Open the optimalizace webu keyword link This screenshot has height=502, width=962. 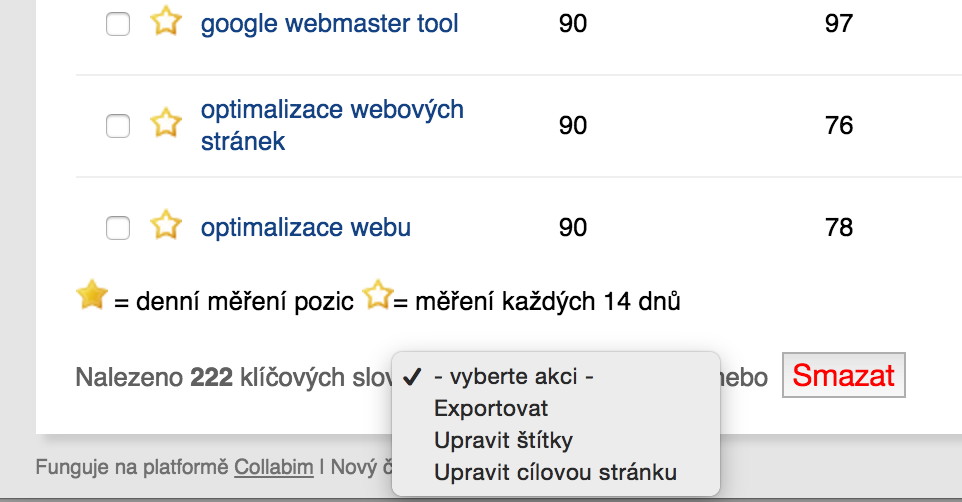point(306,227)
